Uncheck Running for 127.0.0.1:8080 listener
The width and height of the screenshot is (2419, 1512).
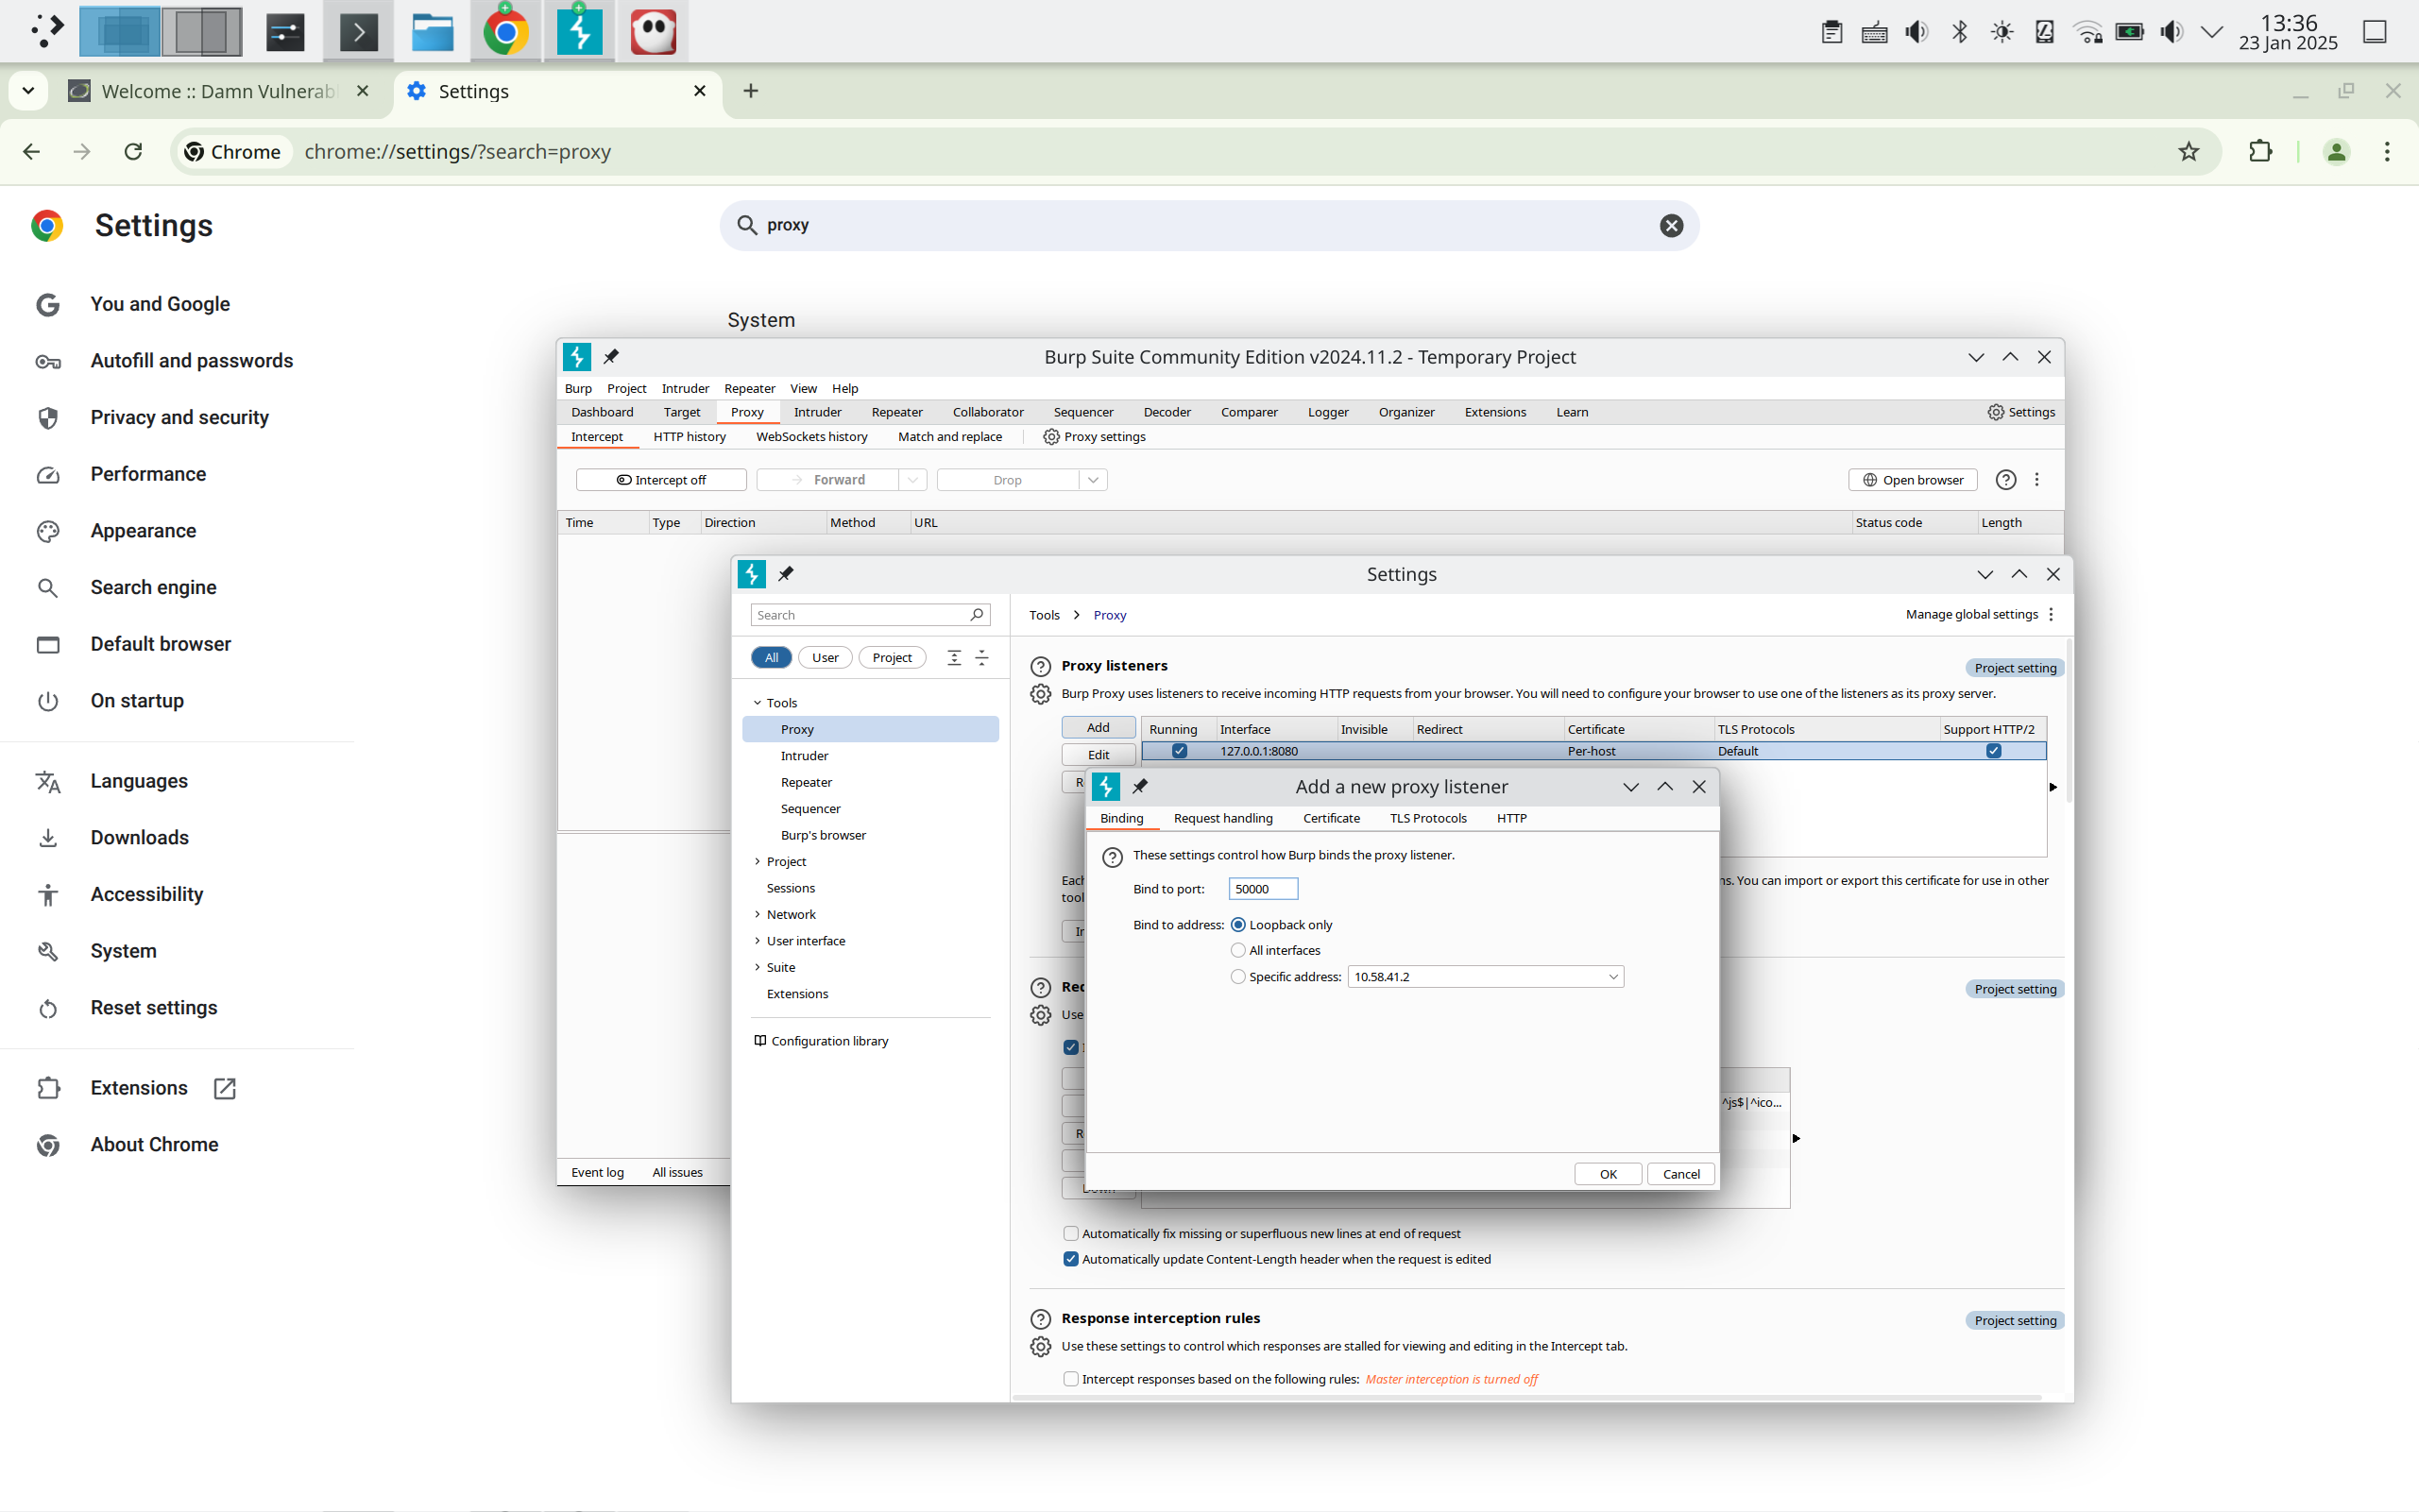click(1179, 751)
